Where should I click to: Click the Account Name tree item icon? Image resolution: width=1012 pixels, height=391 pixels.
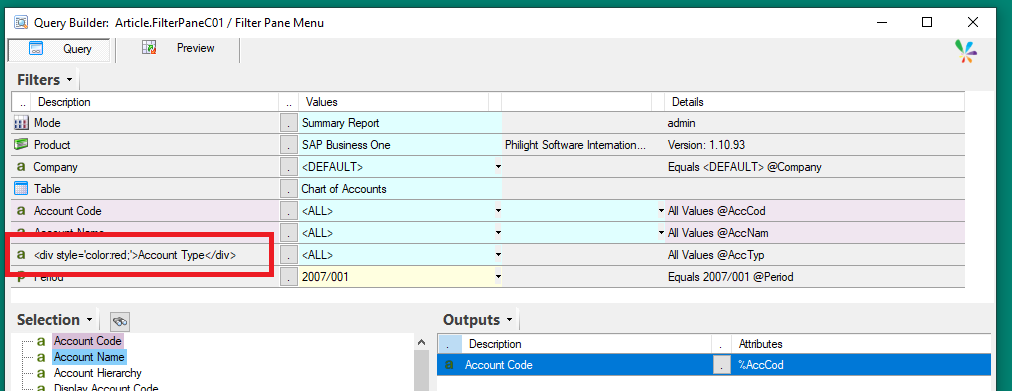41,357
